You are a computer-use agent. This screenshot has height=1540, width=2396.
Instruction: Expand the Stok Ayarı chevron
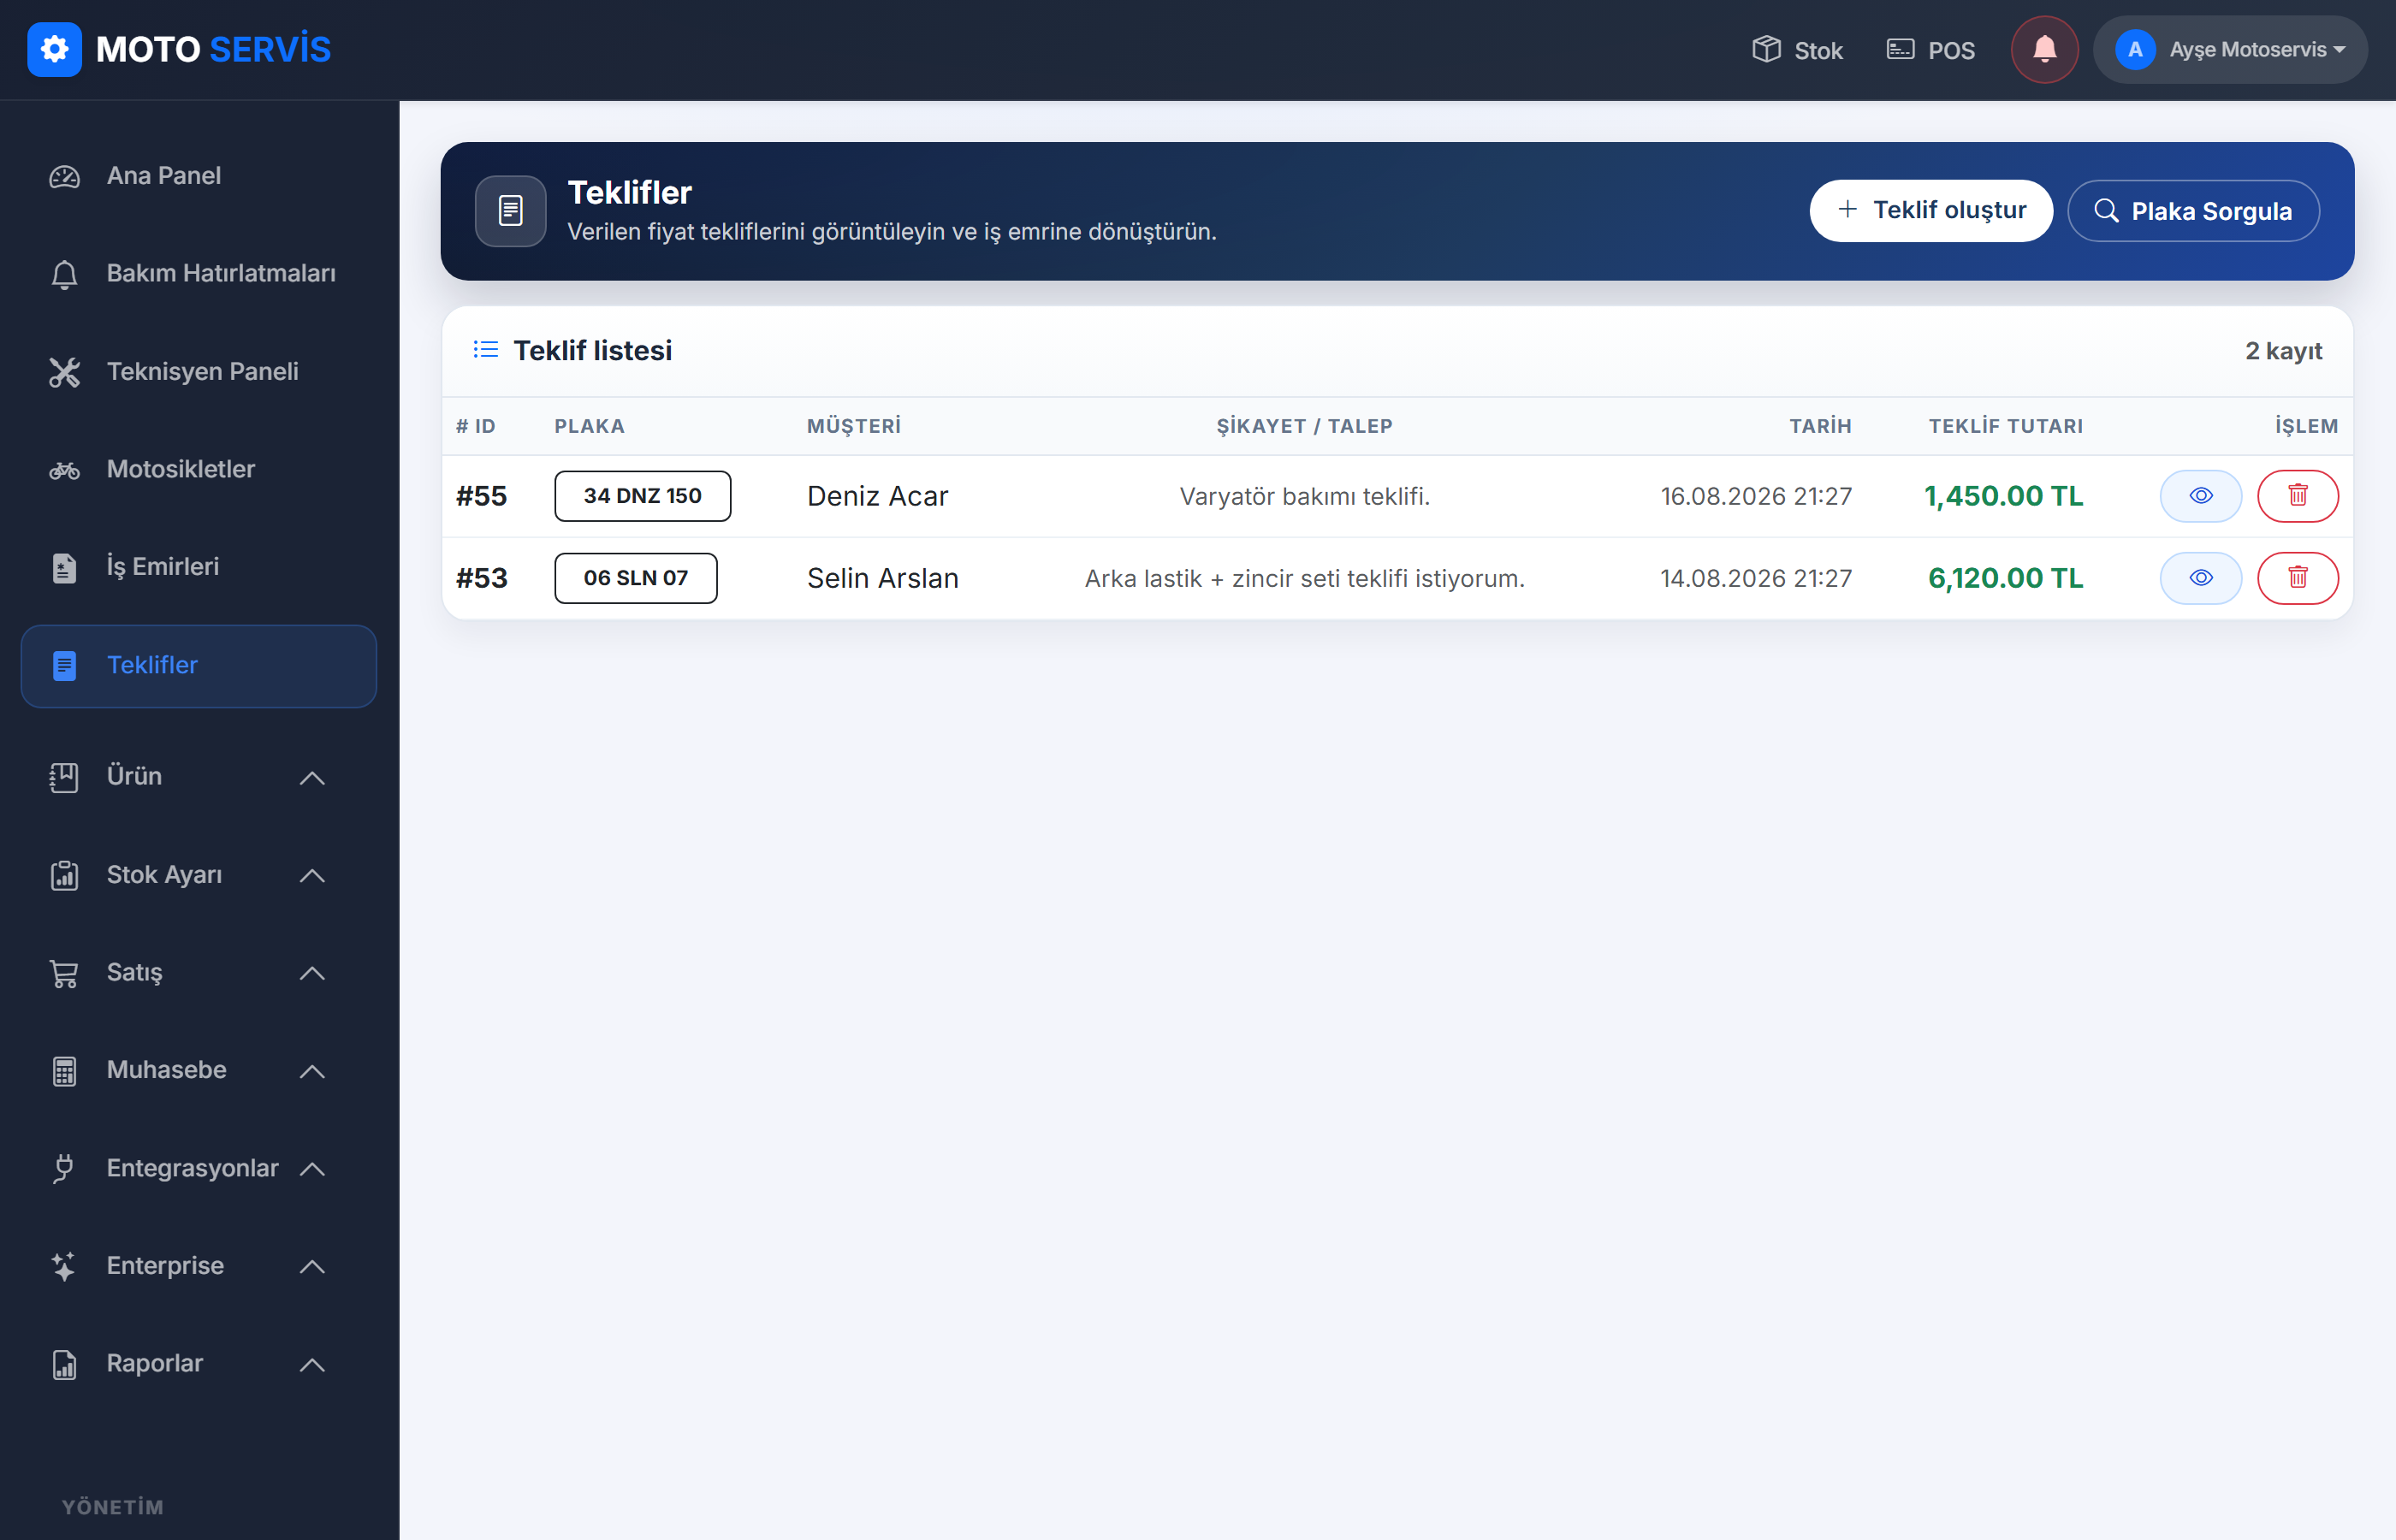click(x=312, y=876)
